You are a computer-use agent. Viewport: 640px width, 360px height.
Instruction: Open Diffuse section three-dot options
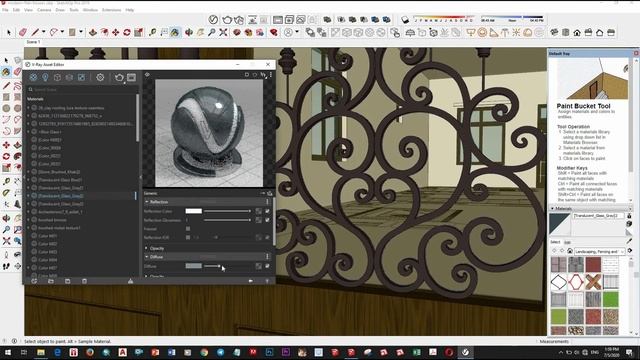click(x=267, y=257)
